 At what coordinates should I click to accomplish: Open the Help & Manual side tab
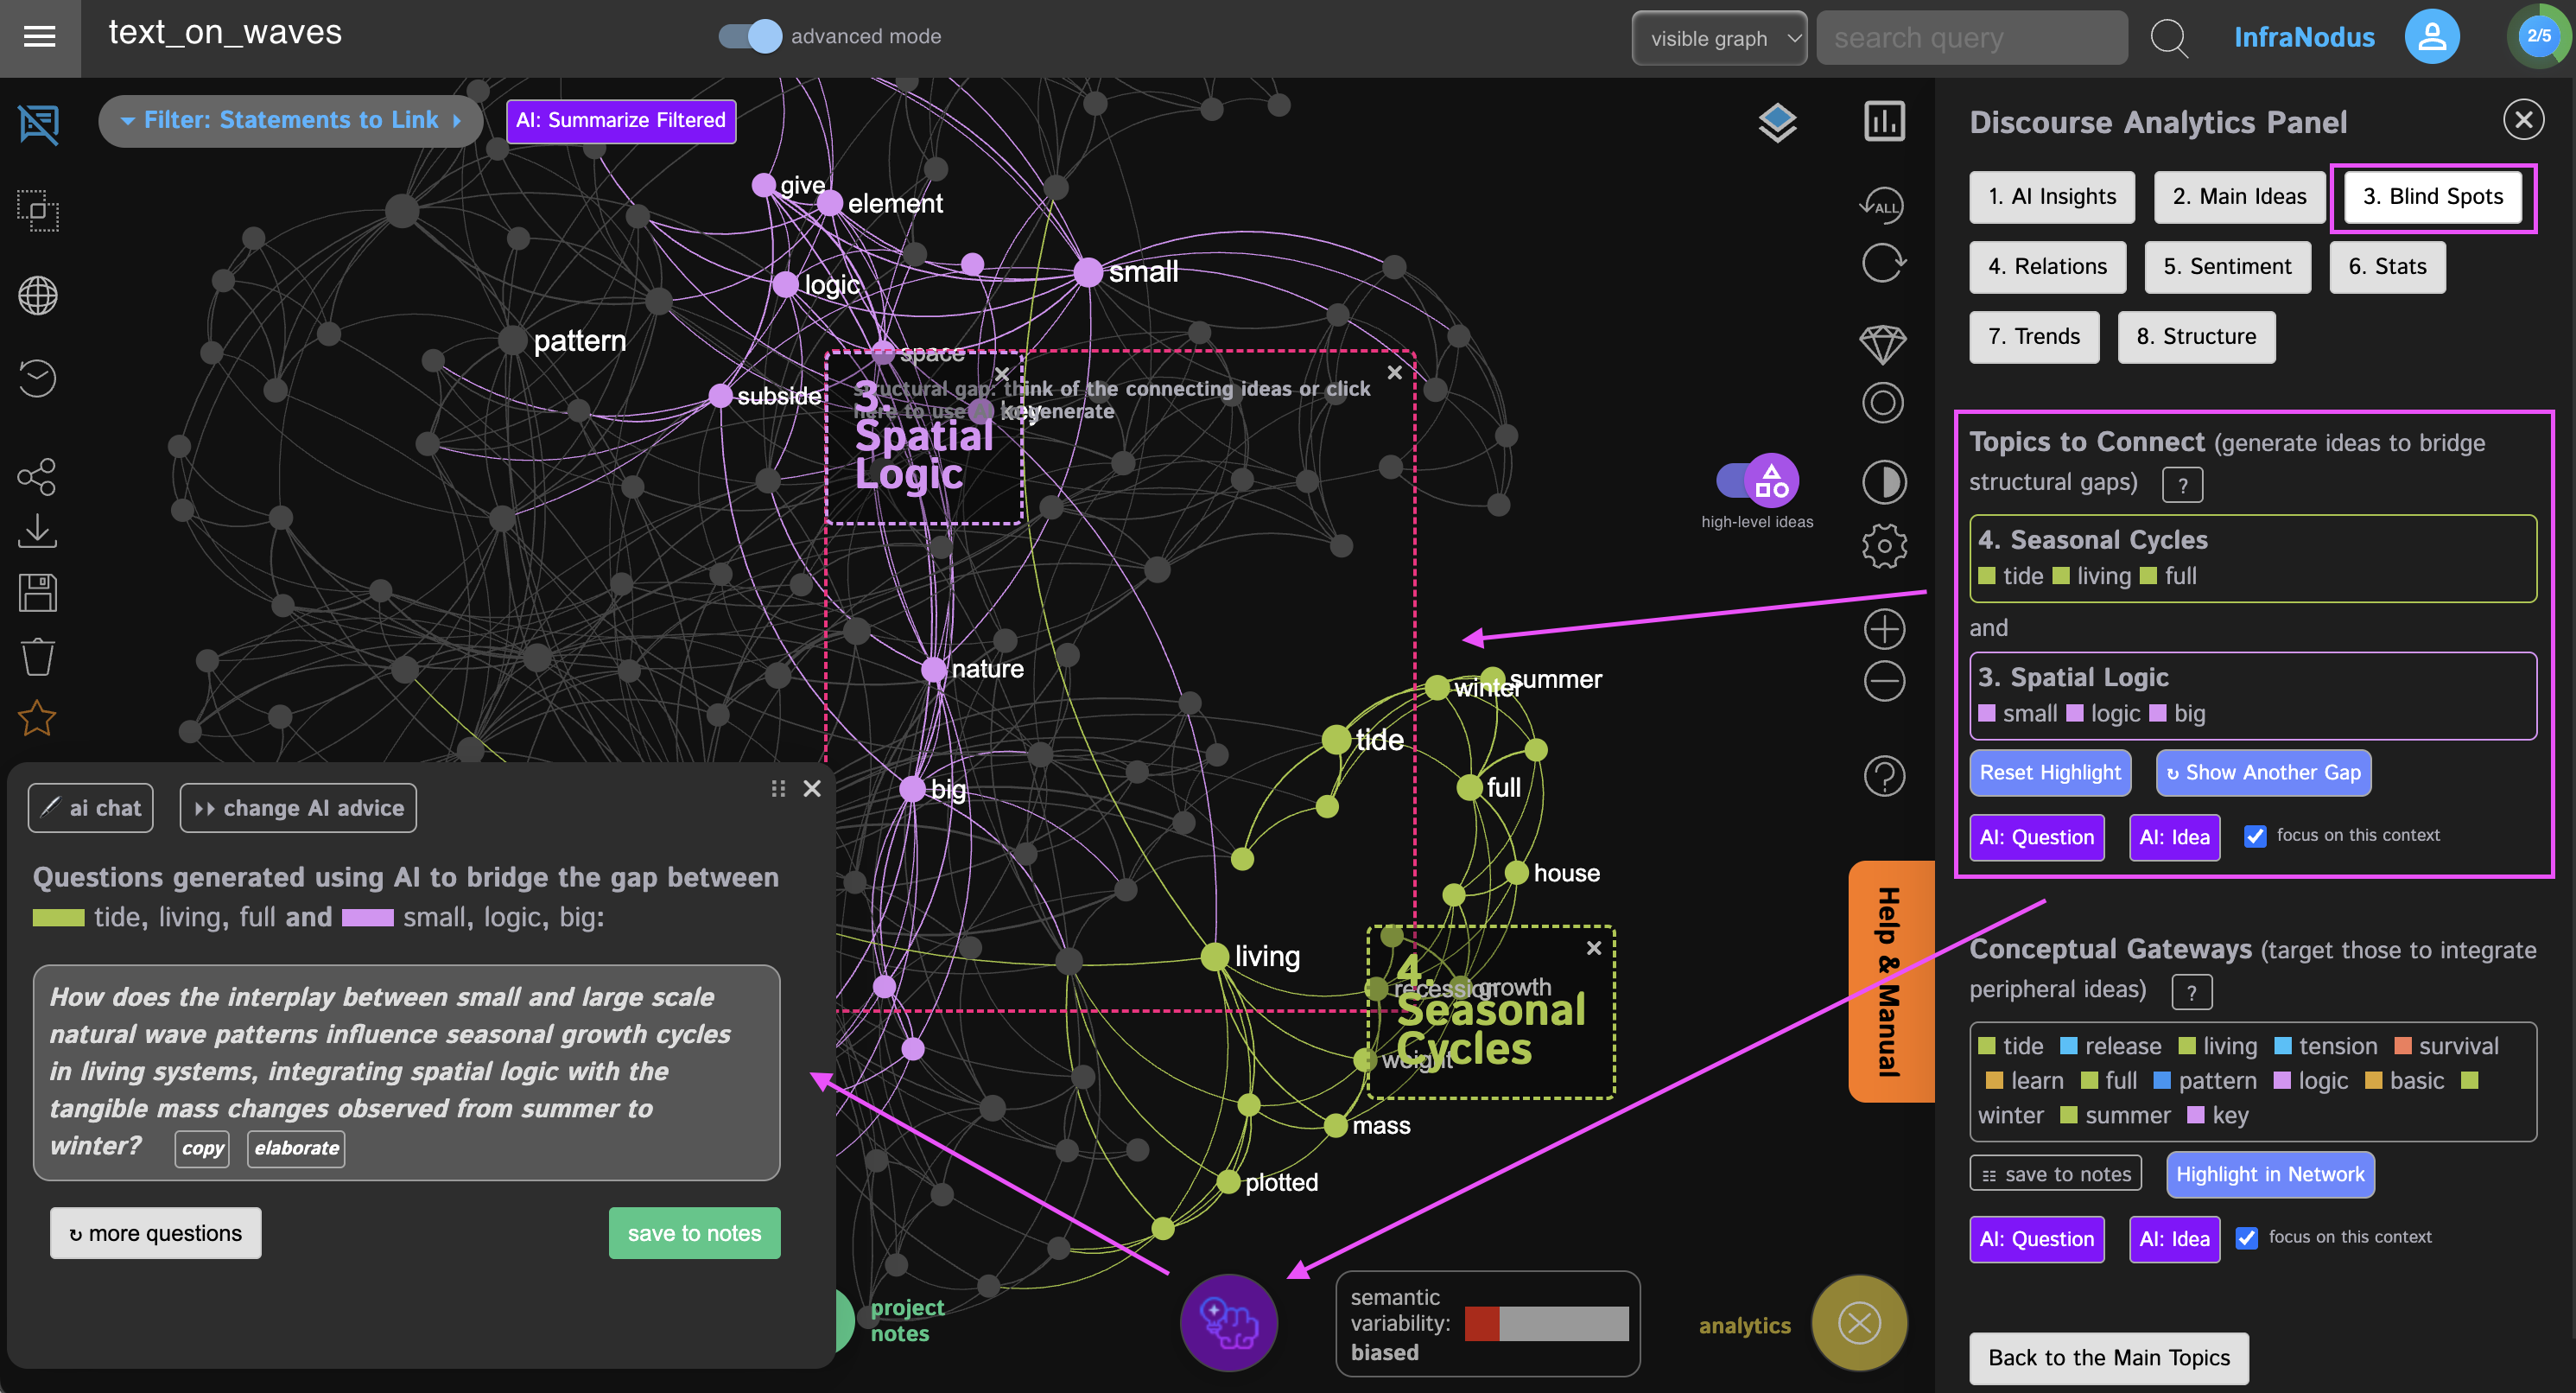1890,981
